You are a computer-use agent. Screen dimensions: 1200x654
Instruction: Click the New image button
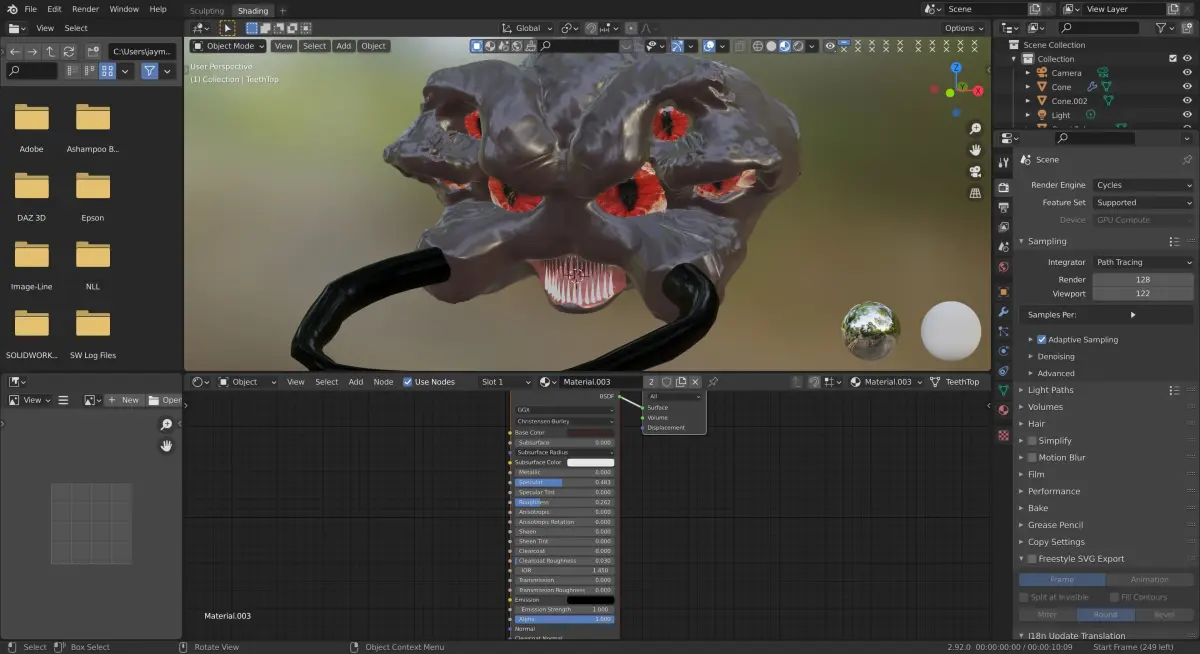point(124,400)
